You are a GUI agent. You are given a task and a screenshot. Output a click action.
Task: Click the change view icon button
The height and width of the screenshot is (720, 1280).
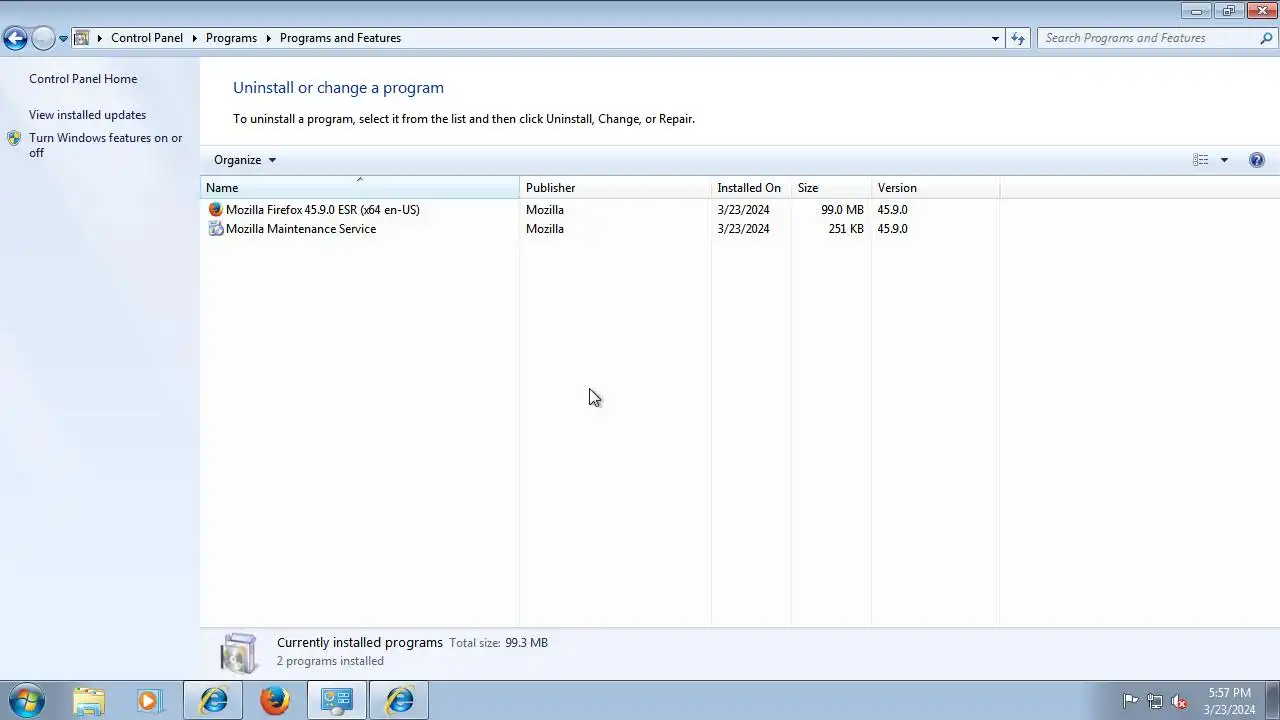click(x=1200, y=160)
